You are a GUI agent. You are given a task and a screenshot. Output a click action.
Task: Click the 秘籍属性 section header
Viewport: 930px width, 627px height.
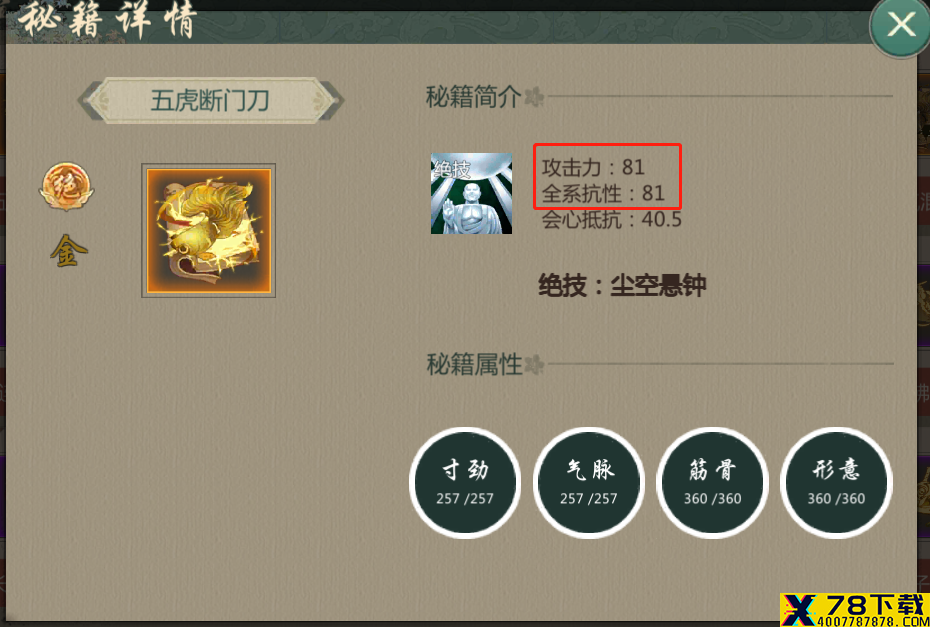(x=474, y=364)
